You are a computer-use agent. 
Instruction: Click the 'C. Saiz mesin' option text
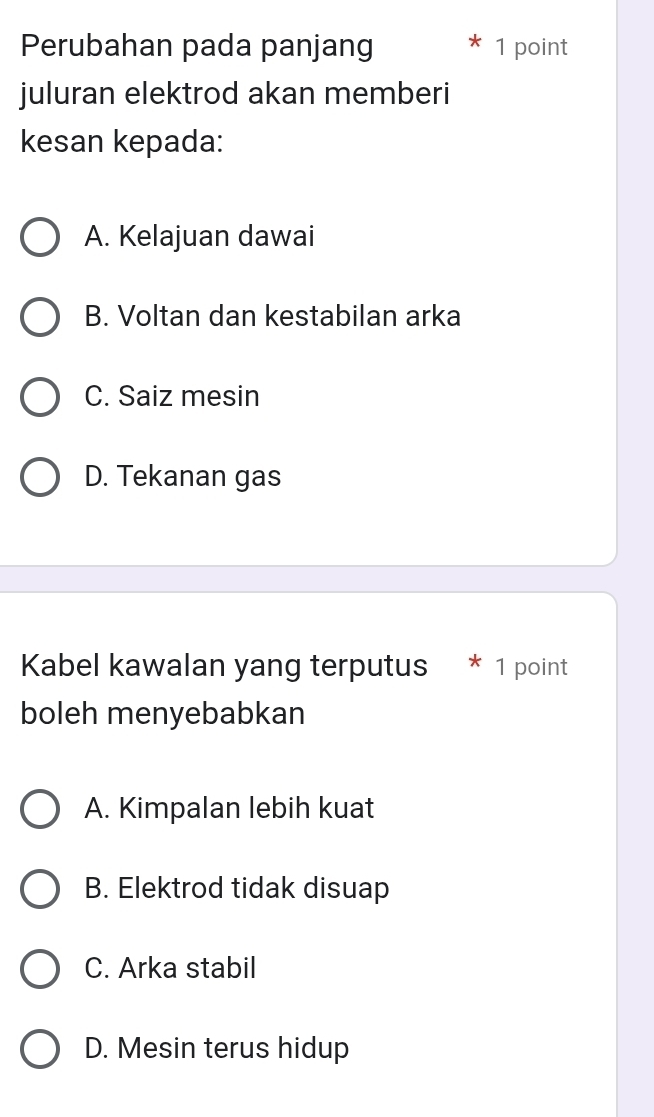tap(172, 397)
